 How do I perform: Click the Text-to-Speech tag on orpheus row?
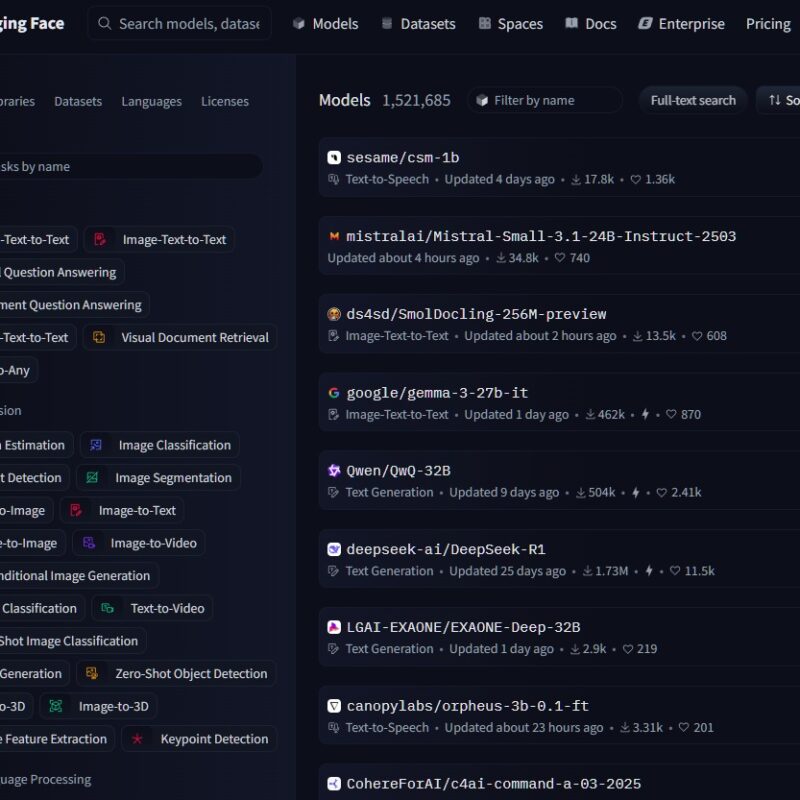[x=387, y=727]
